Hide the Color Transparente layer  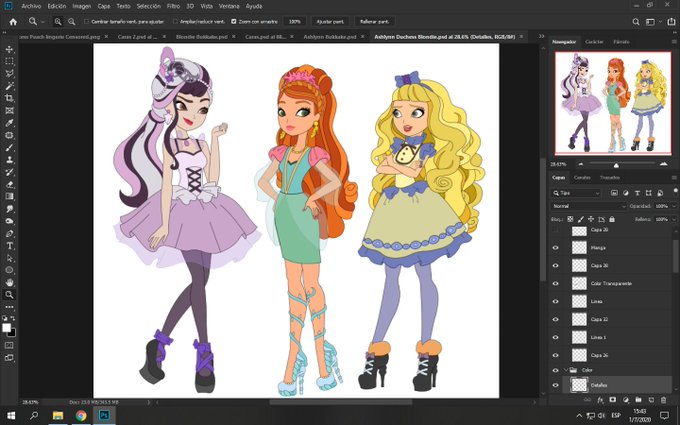(555, 284)
